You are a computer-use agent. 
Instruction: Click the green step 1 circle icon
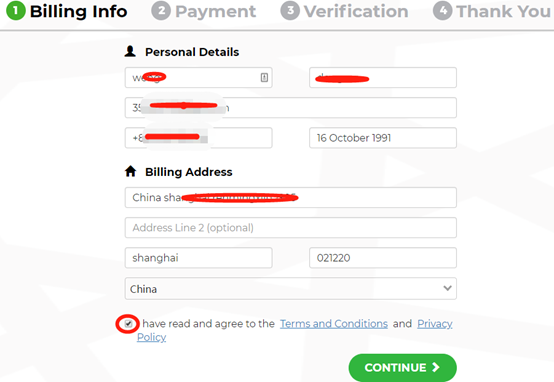coord(16,11)
